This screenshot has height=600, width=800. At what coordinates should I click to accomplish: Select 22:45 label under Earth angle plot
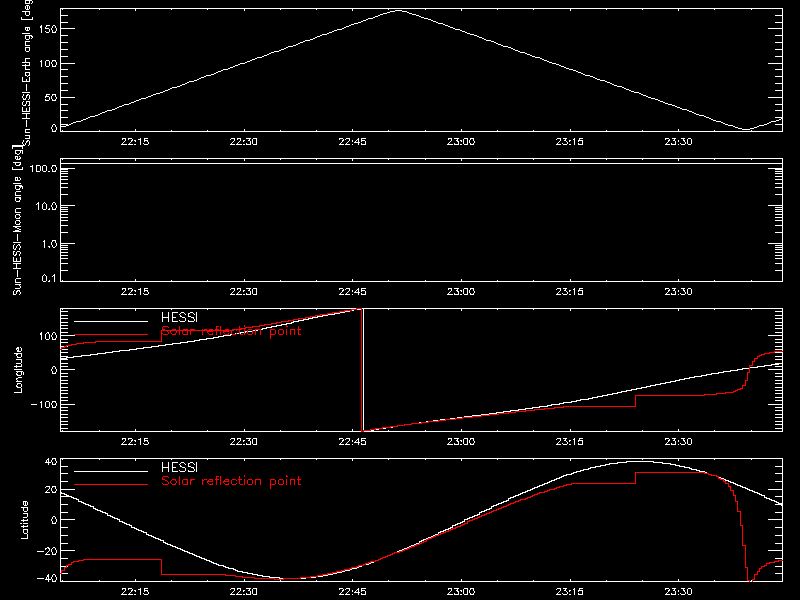click(352, 142)
